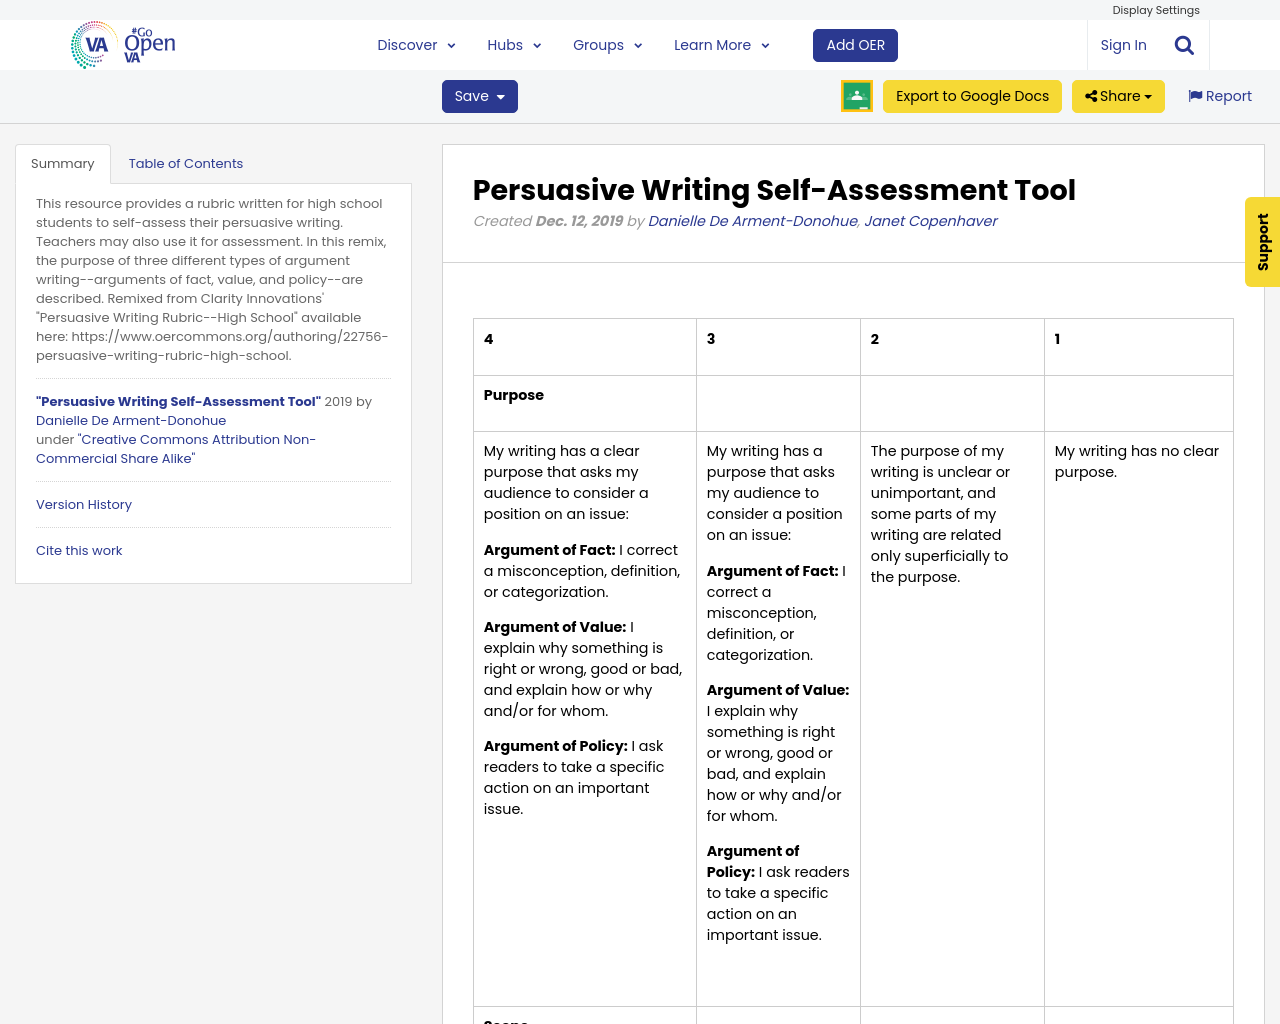The height and width of the screenshot is (1024, 1280).
Task: Open the Version History link
Action: [84, 505]
